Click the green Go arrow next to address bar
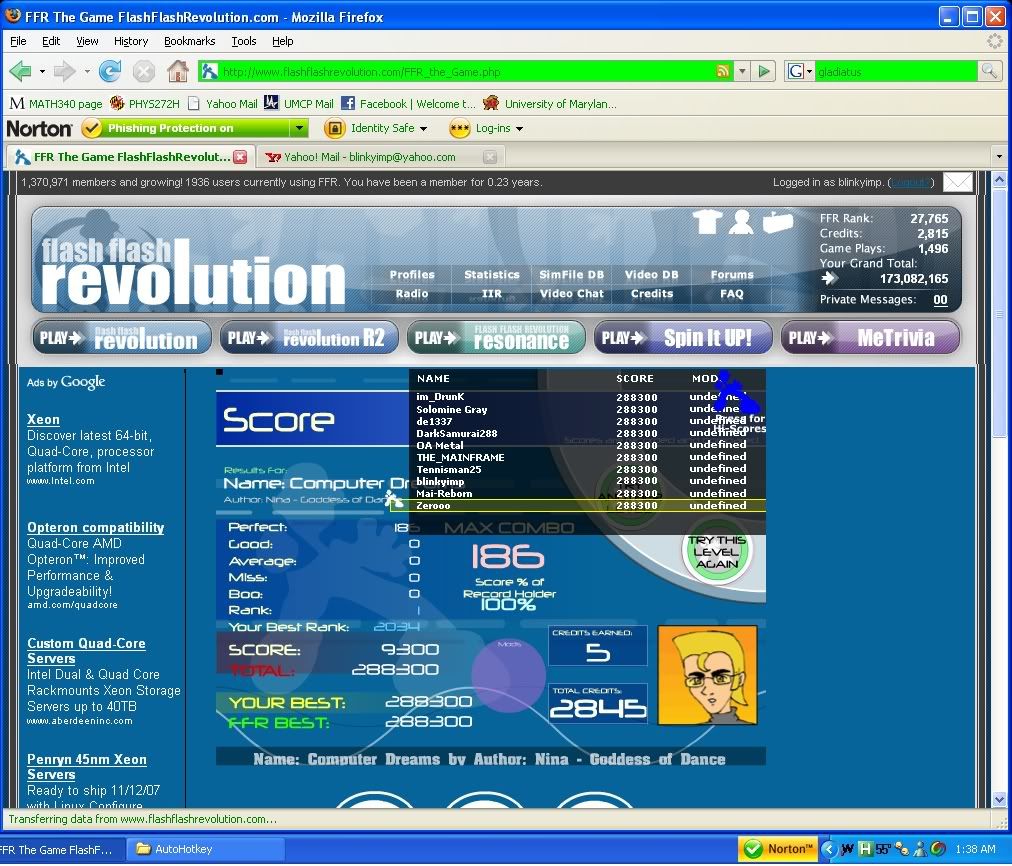This screenshot has height=866, width=1012. 764,71
